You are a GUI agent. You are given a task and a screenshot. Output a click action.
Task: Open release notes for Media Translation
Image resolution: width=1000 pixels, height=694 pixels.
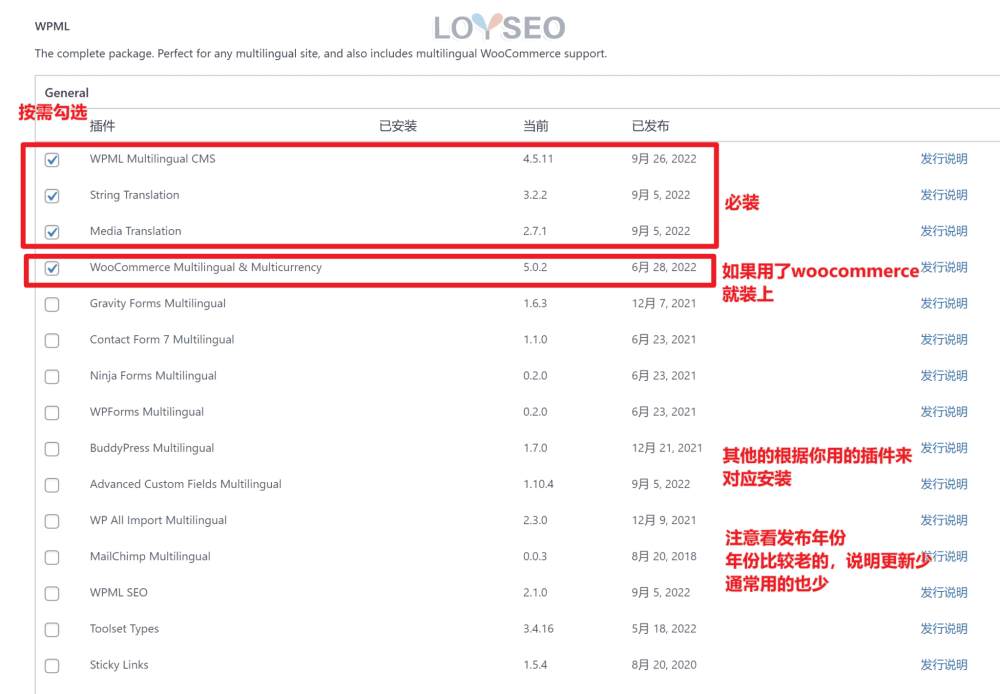coord(944,231)
